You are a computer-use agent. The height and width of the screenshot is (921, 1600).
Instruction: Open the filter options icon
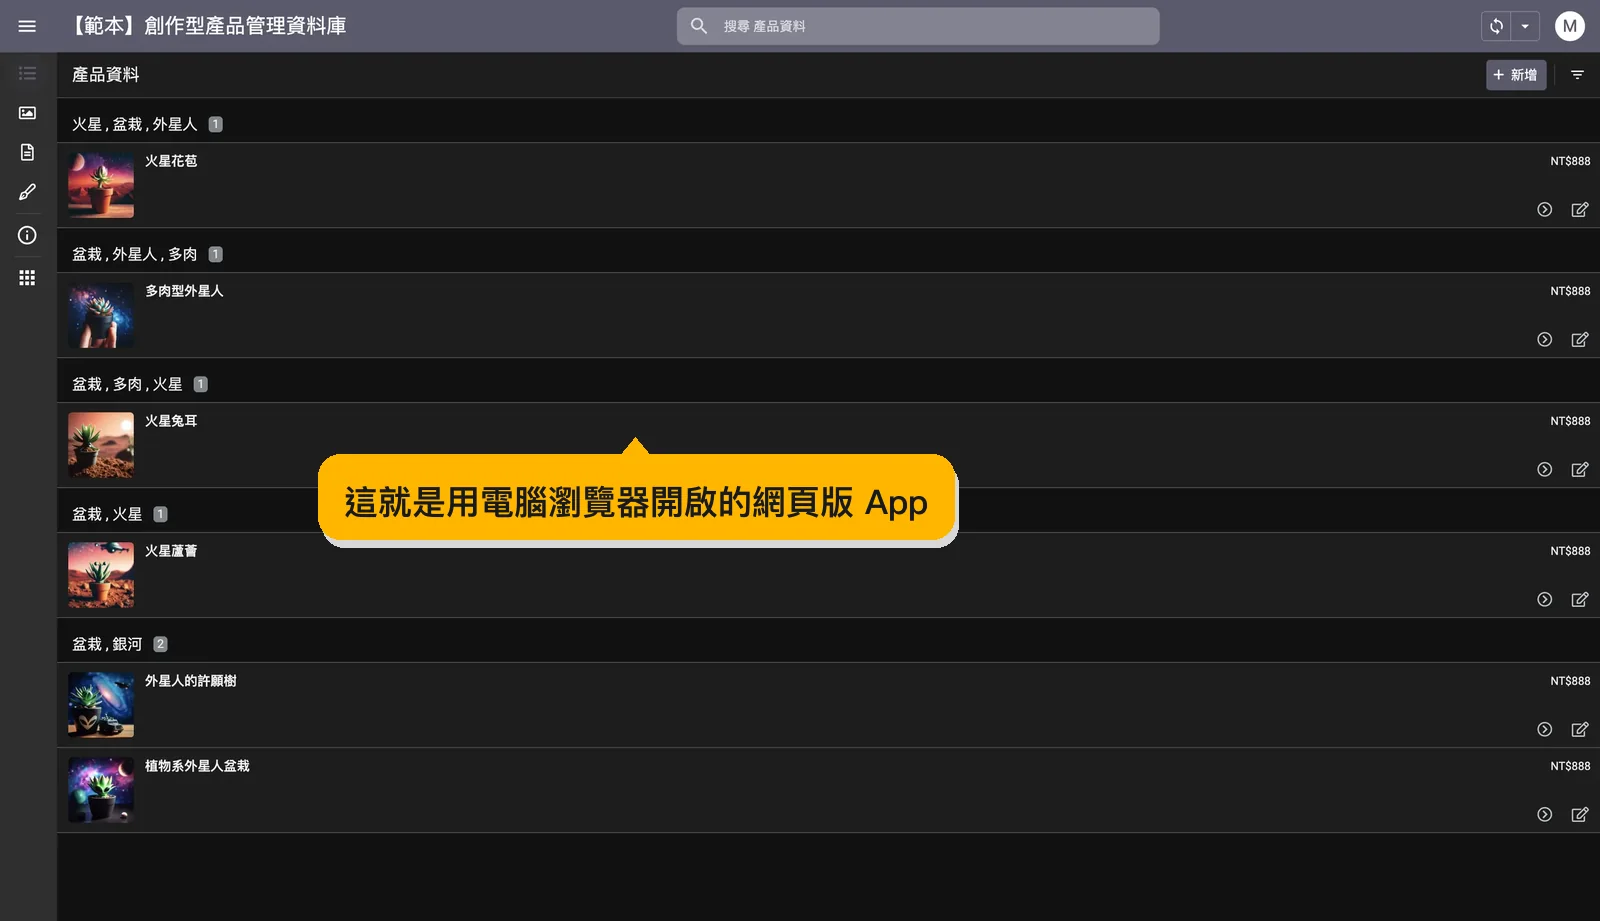(x=1577, y=75)
